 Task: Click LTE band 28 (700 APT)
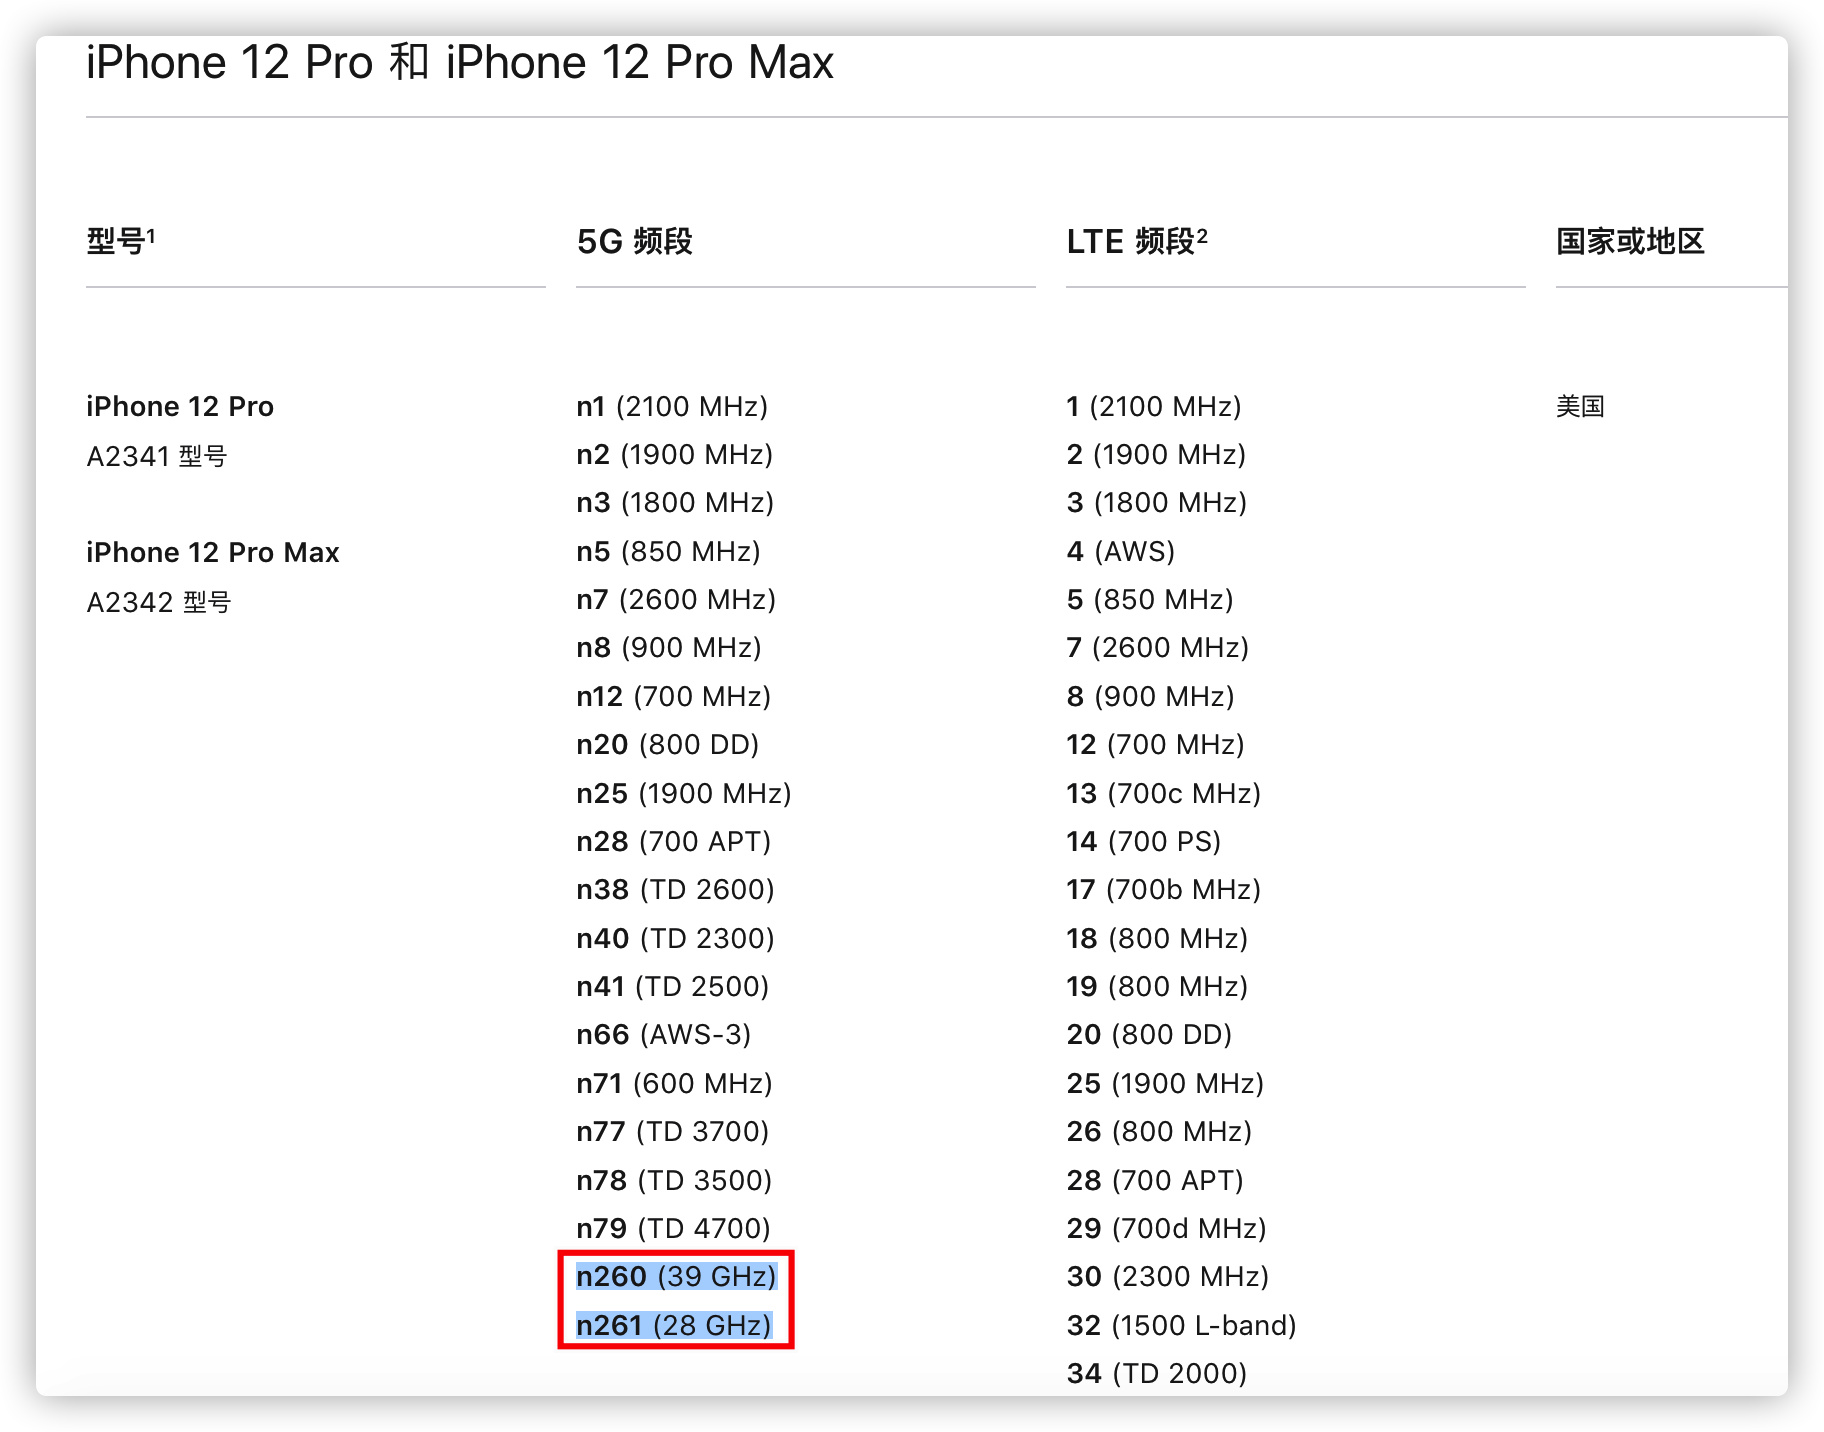[x=1156, y=1180]
